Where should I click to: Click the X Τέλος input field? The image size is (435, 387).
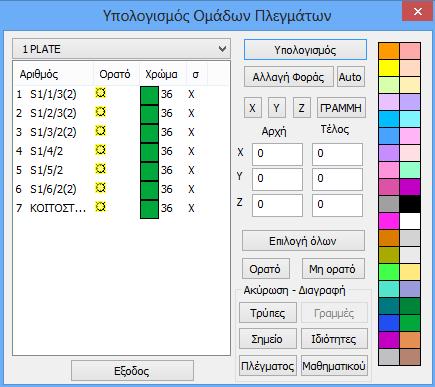[337, 154]
